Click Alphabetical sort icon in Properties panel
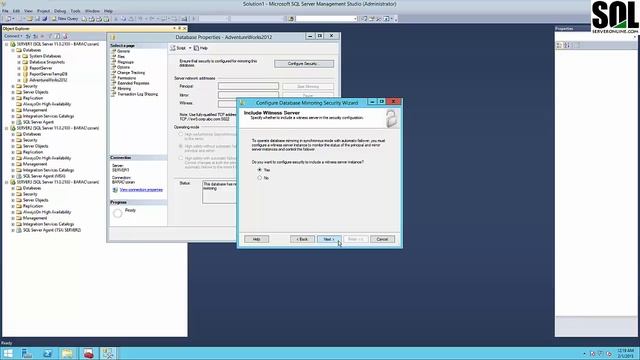Viewport: 640px width, 360px height. click(x=567, y=45)
